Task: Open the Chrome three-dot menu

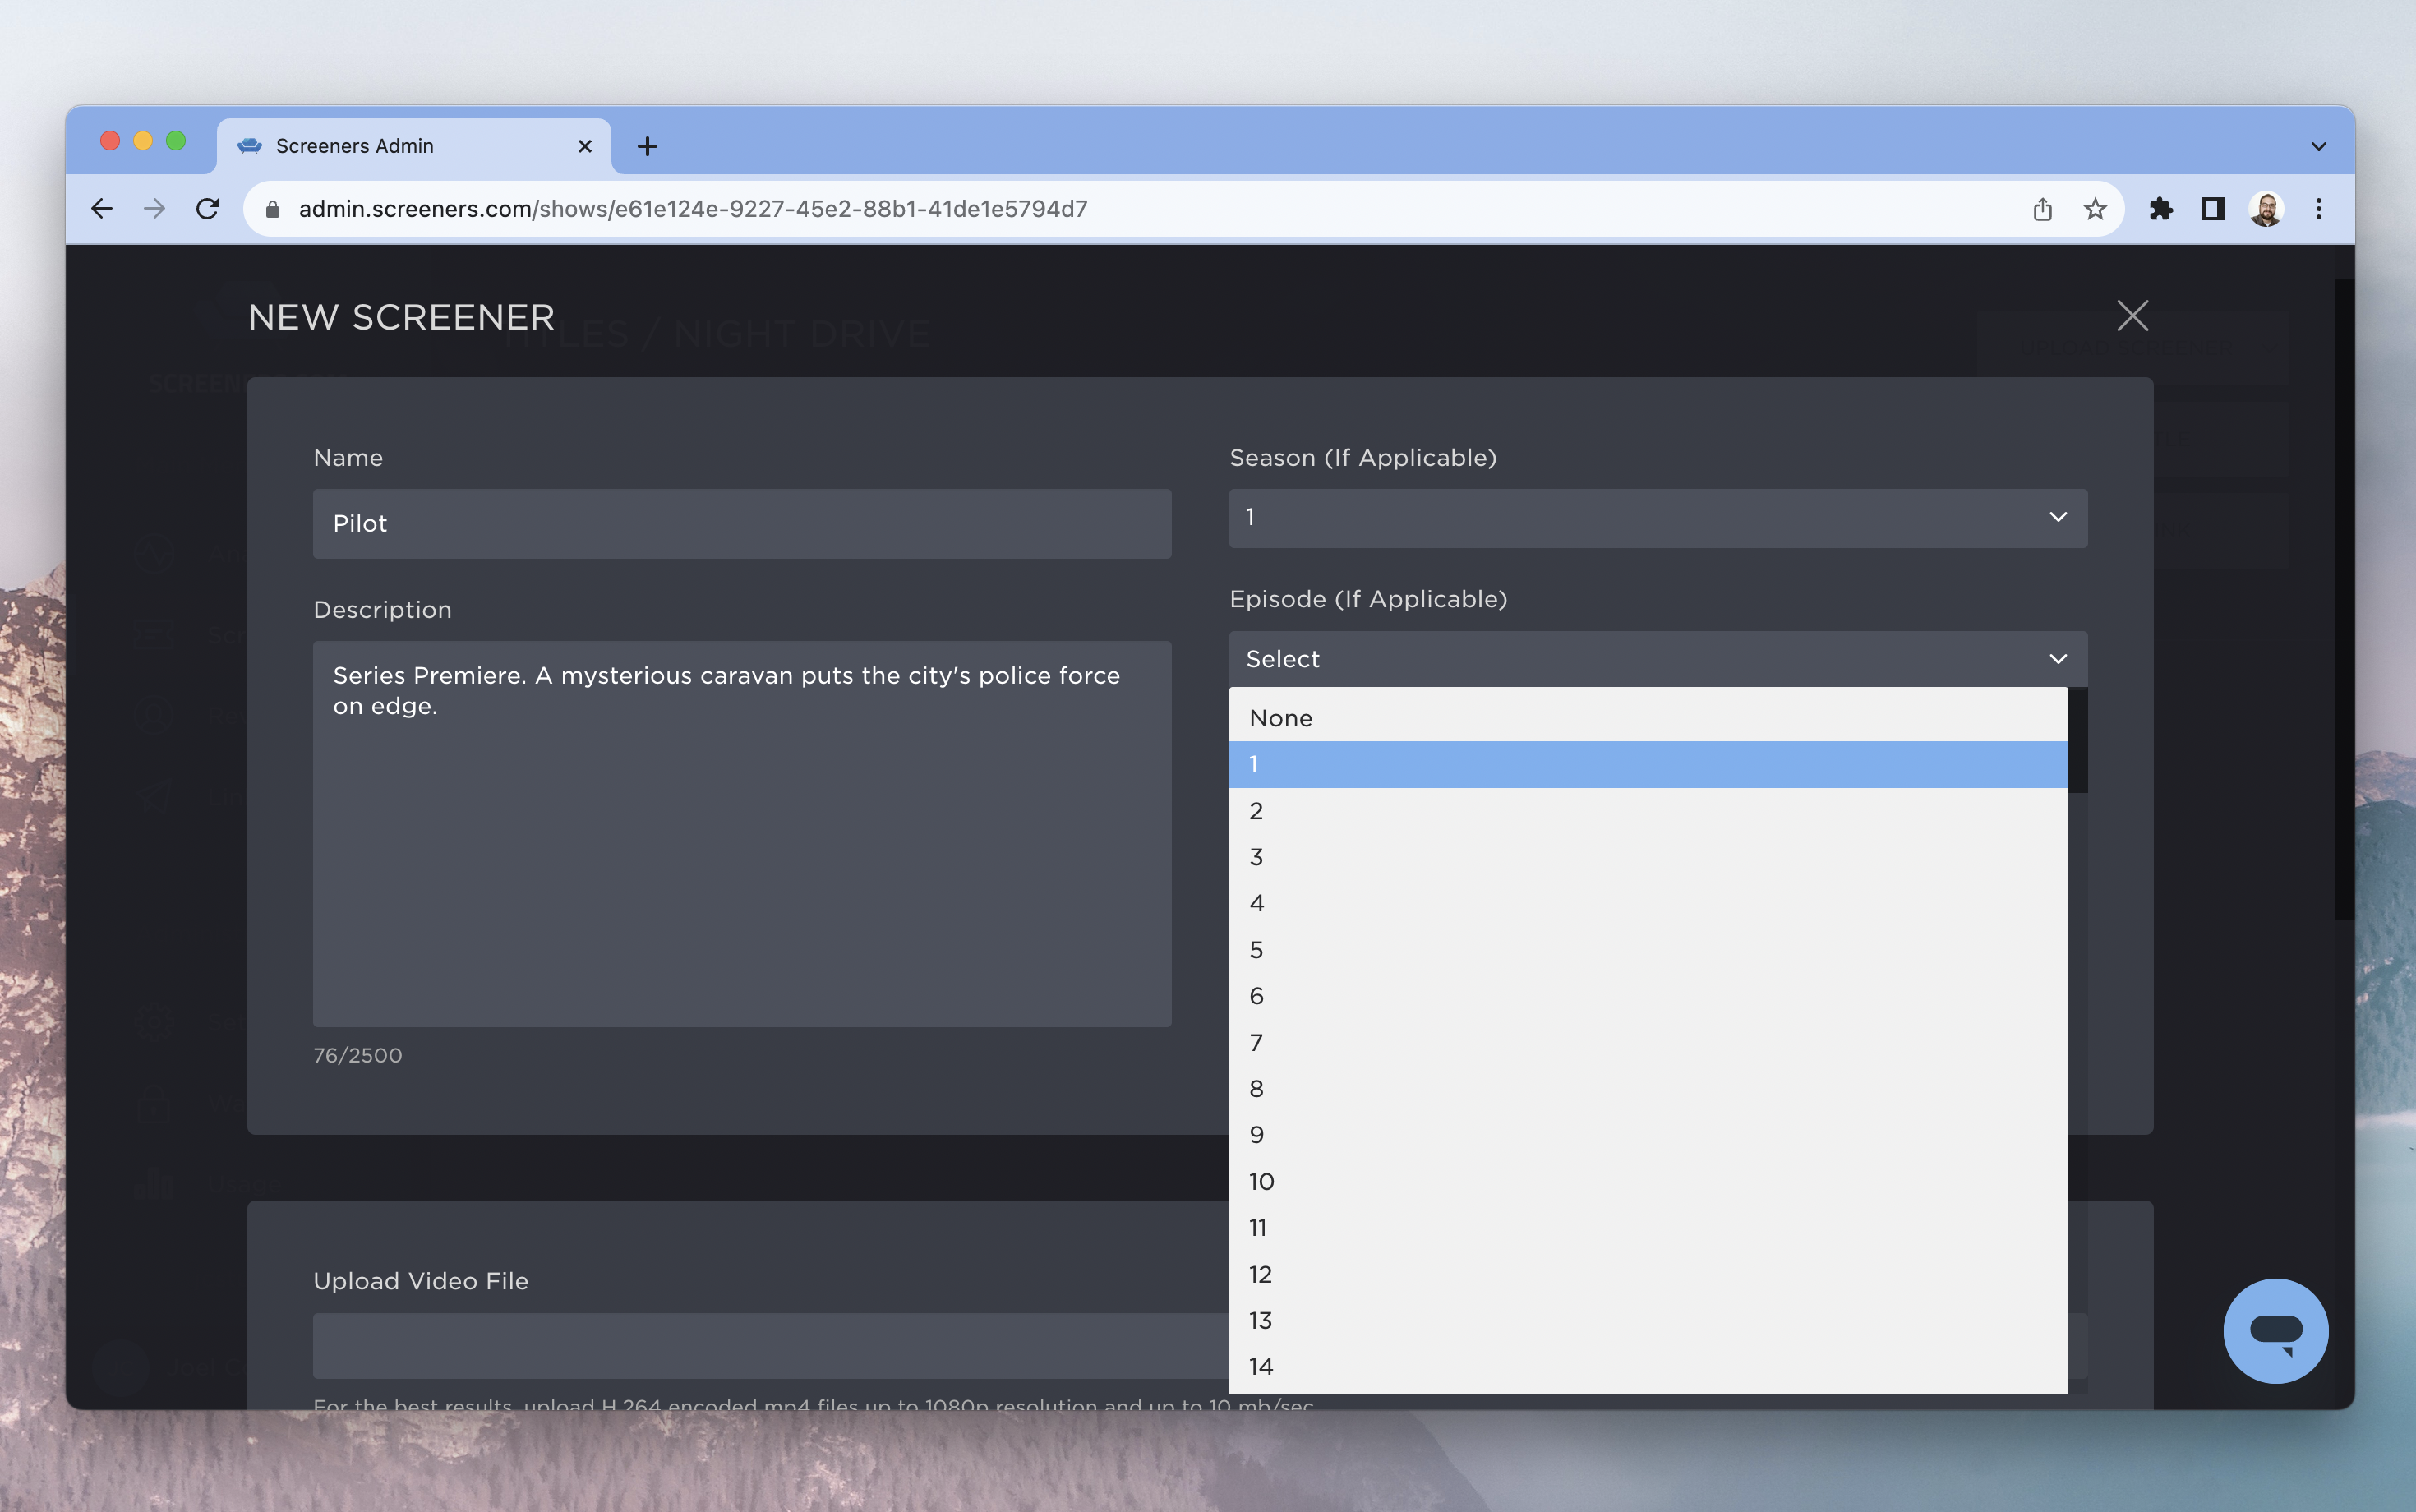Action: pos(2319,209)
